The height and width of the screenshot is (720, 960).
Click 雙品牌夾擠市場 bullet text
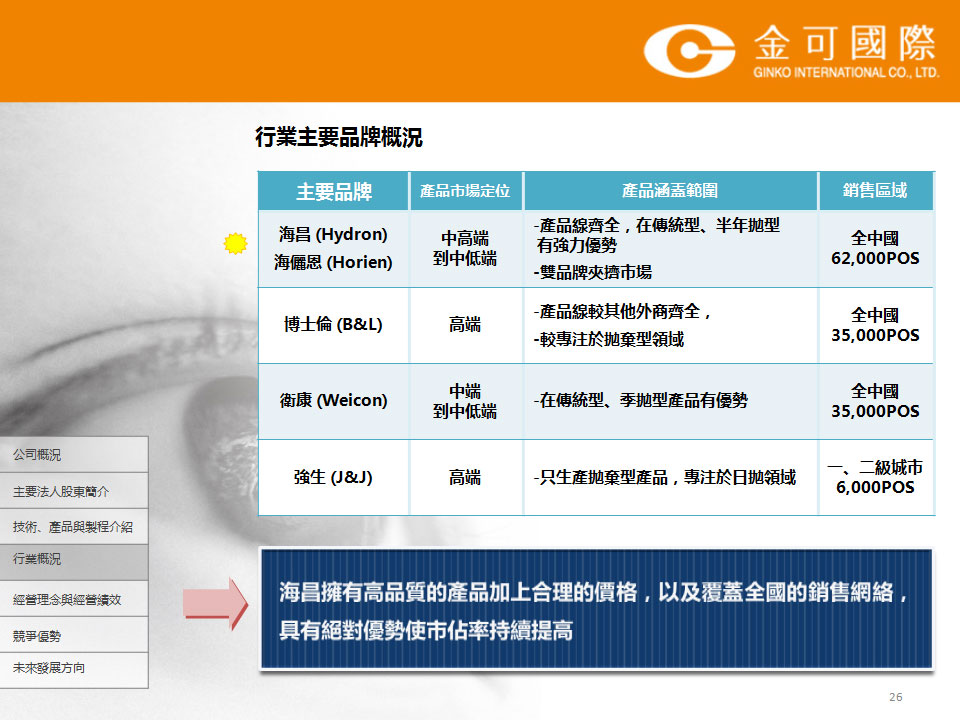(593, 272)
